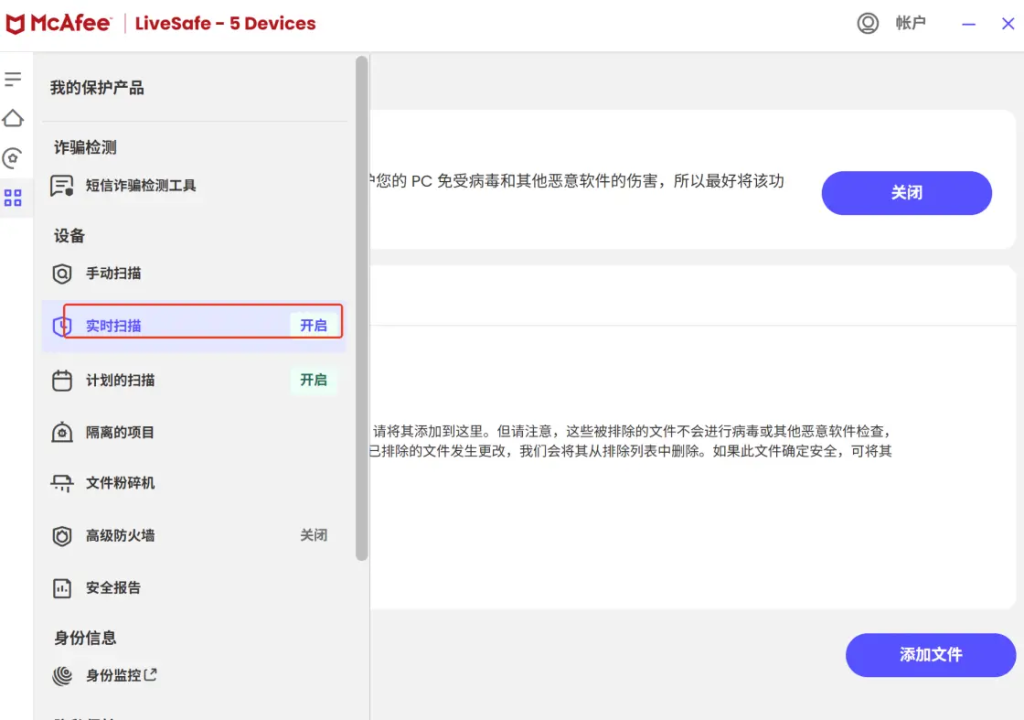Image resolution: width=1024 pixels, height=720 pixels.
Task: Click the 身份信息 section label
Action: [85, 638]
